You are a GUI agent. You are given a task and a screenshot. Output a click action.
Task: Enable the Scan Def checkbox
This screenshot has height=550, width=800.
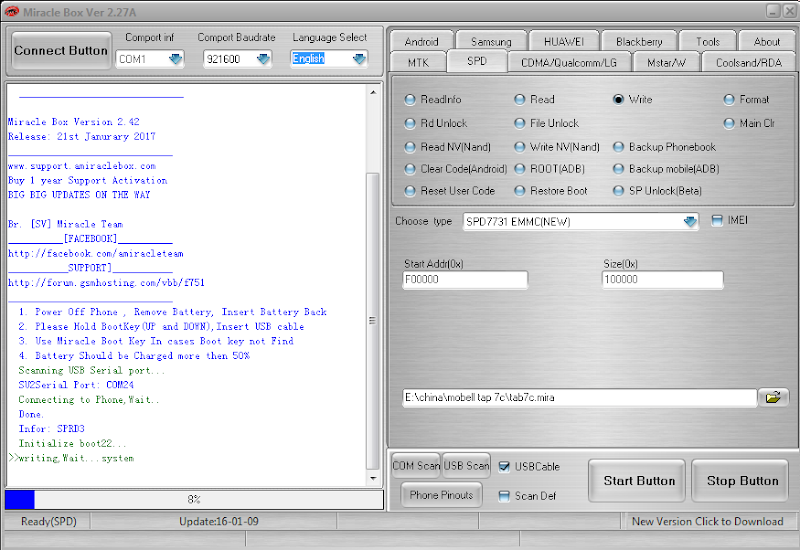pyautogui.click(x=504, y=496)
